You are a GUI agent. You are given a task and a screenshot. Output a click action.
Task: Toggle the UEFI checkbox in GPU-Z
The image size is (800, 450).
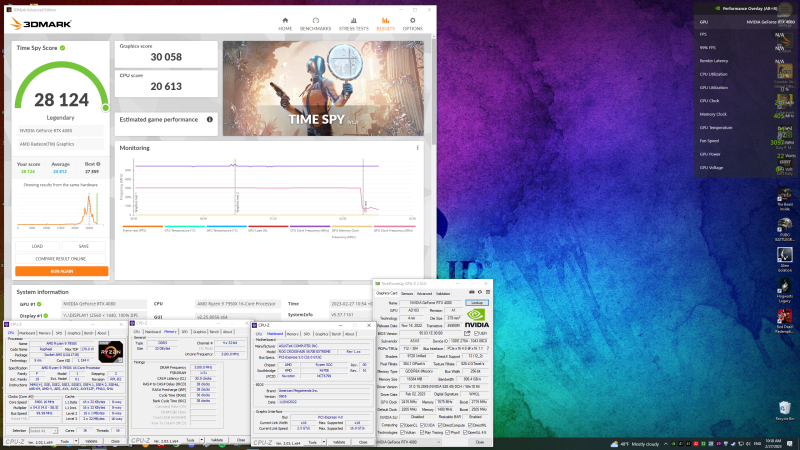[476, 333]
